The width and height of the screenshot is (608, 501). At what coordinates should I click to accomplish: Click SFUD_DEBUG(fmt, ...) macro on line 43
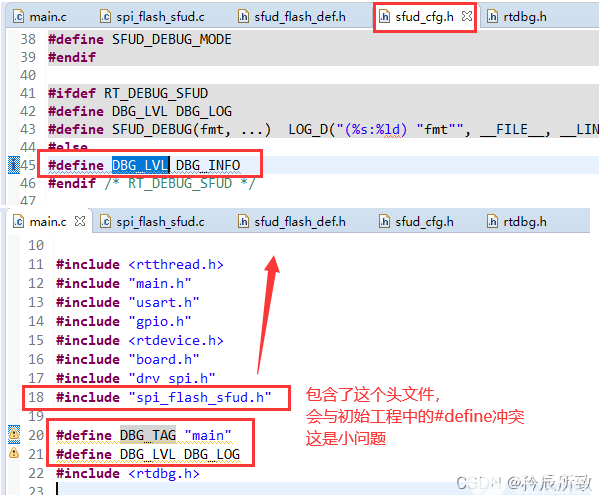pos(192,130)
